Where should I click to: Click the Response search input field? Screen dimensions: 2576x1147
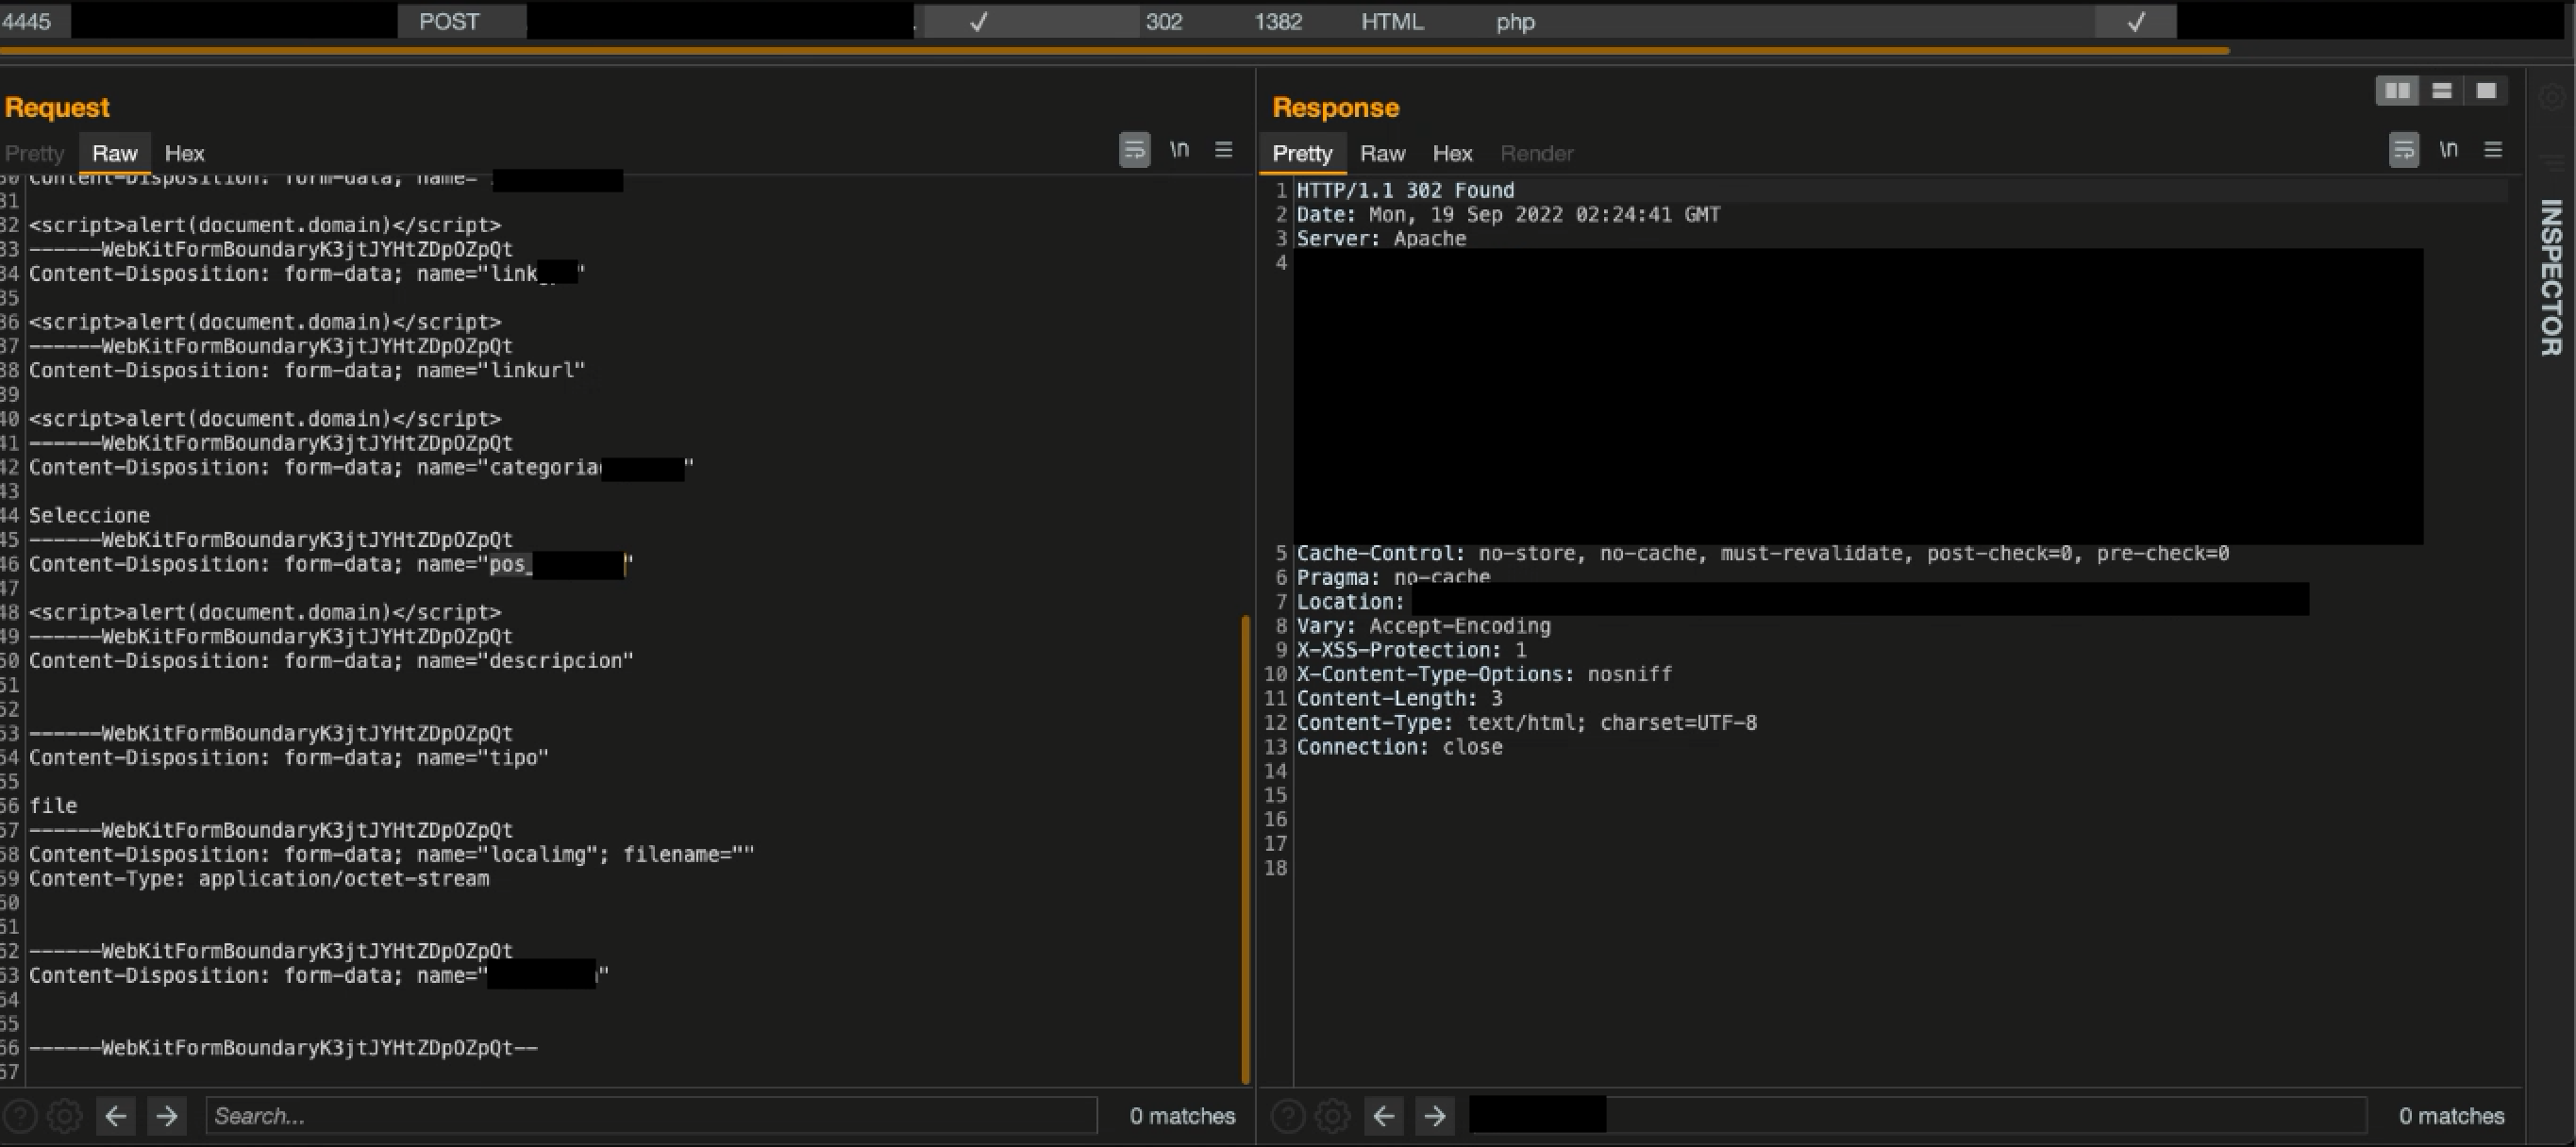[1917, 1116]
